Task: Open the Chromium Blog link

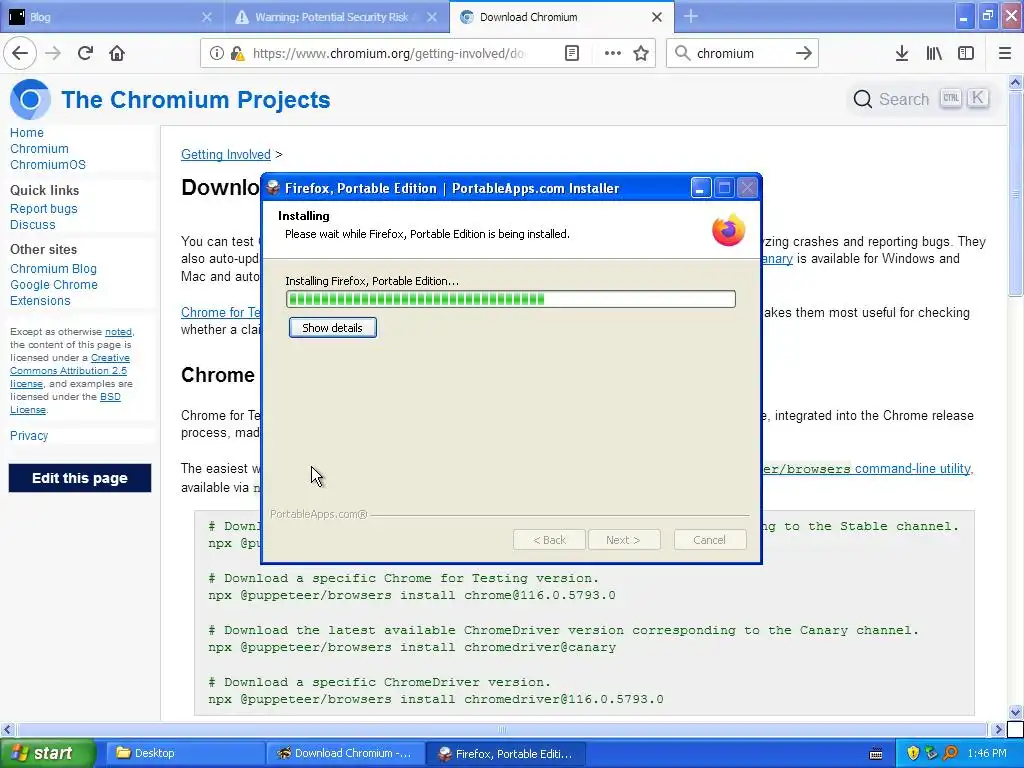Action: (53, 268)
